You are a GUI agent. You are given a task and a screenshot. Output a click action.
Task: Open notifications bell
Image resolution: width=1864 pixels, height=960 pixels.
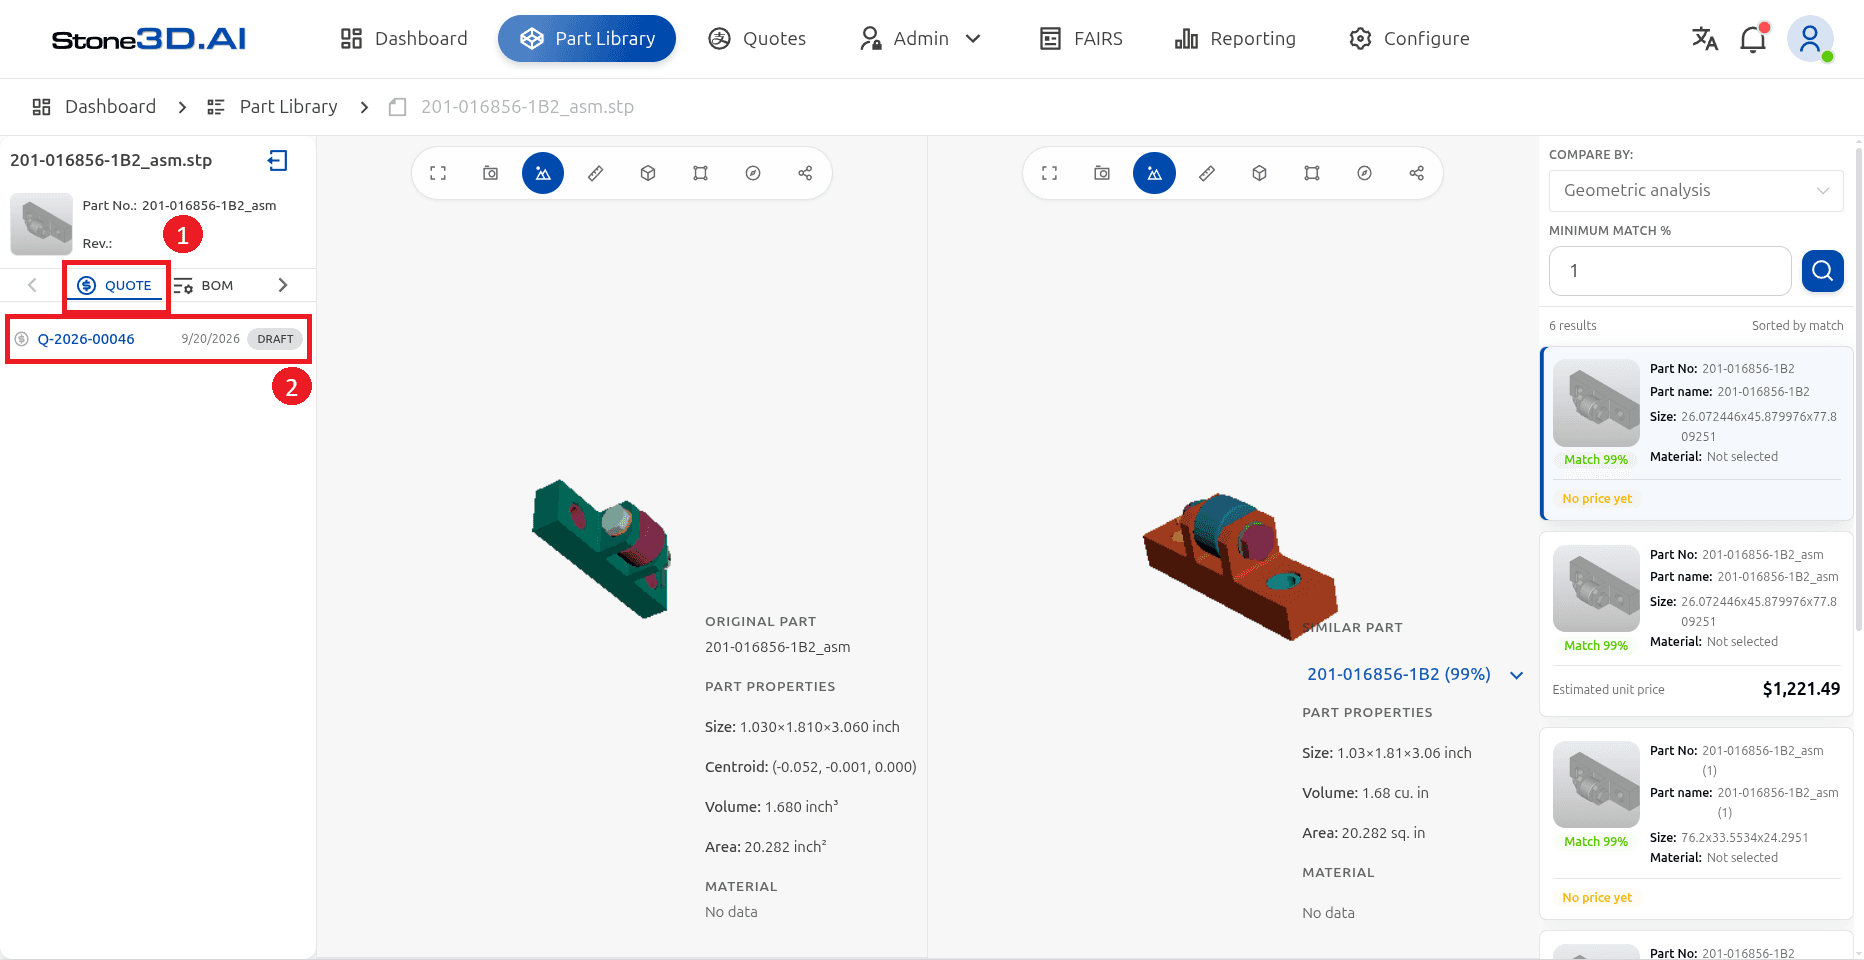(1753, 39)
